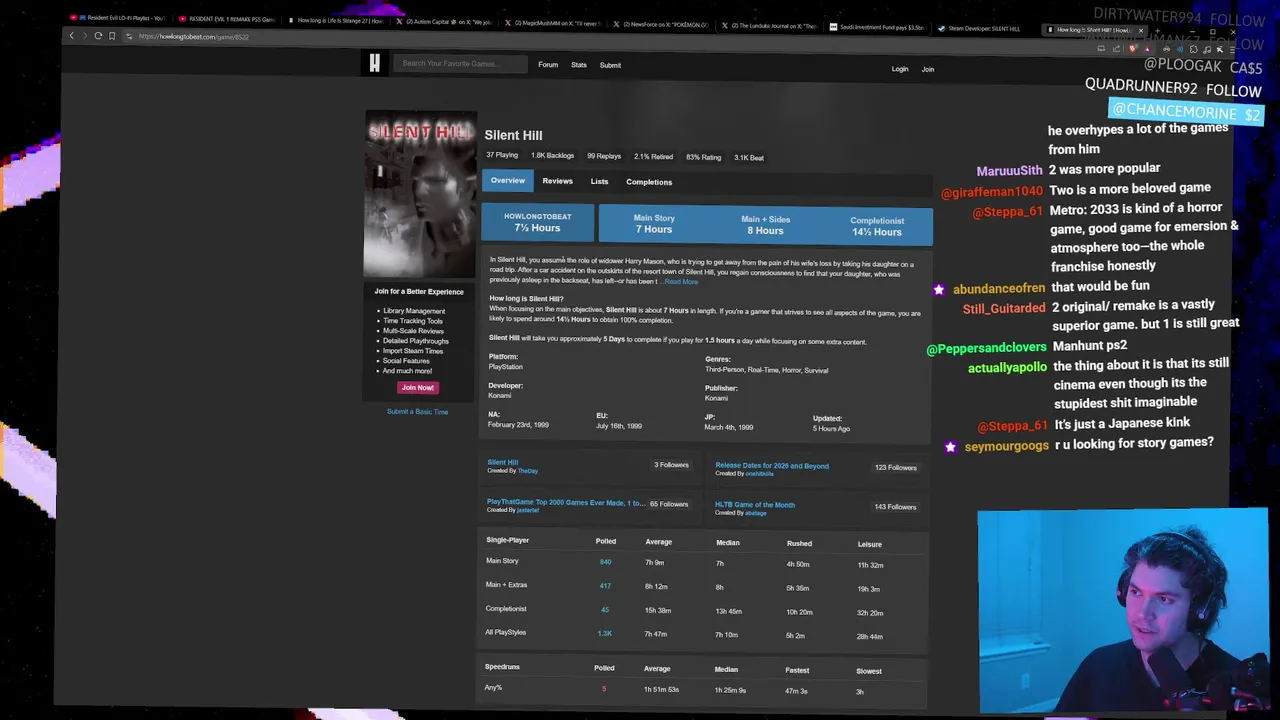Click the Main + Extras polled count 417
Viewport: 1280px width, 720px height.
tap(605, 586)
